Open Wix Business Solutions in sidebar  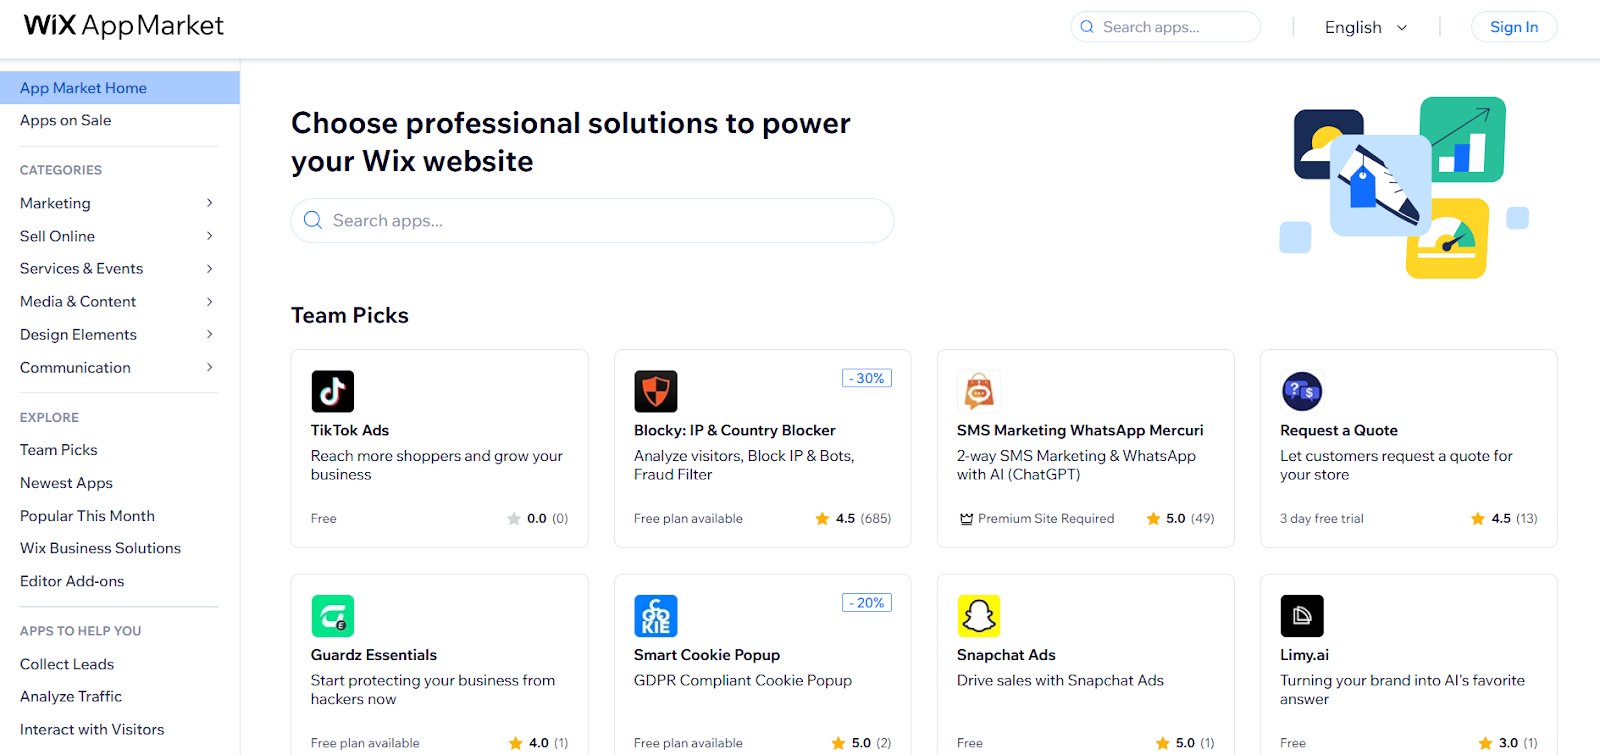tap(100, 548)
